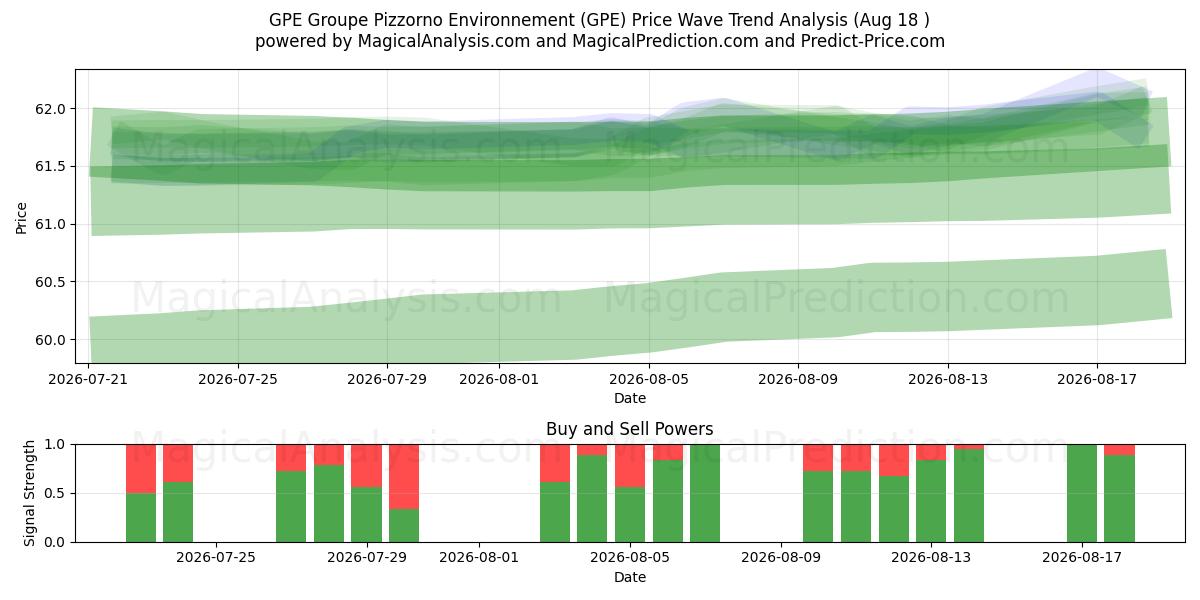1200x600 pixels.
Task: Click 2026-08-09 on the price chart axis
Action: coord(797,379)
